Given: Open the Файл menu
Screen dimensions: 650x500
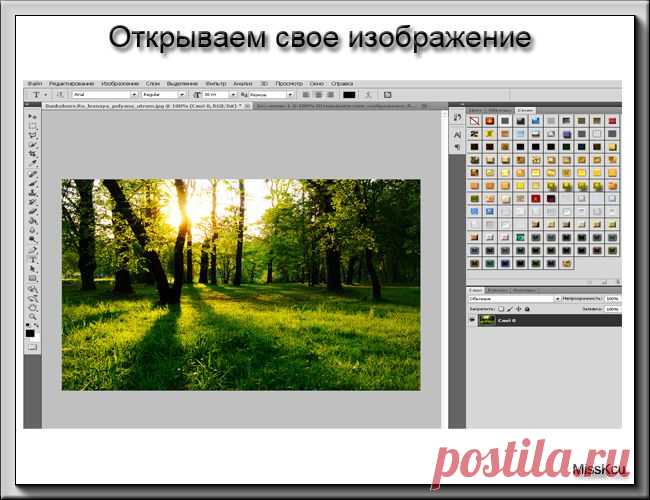Looking at the screenshot, I should (35, 83).
